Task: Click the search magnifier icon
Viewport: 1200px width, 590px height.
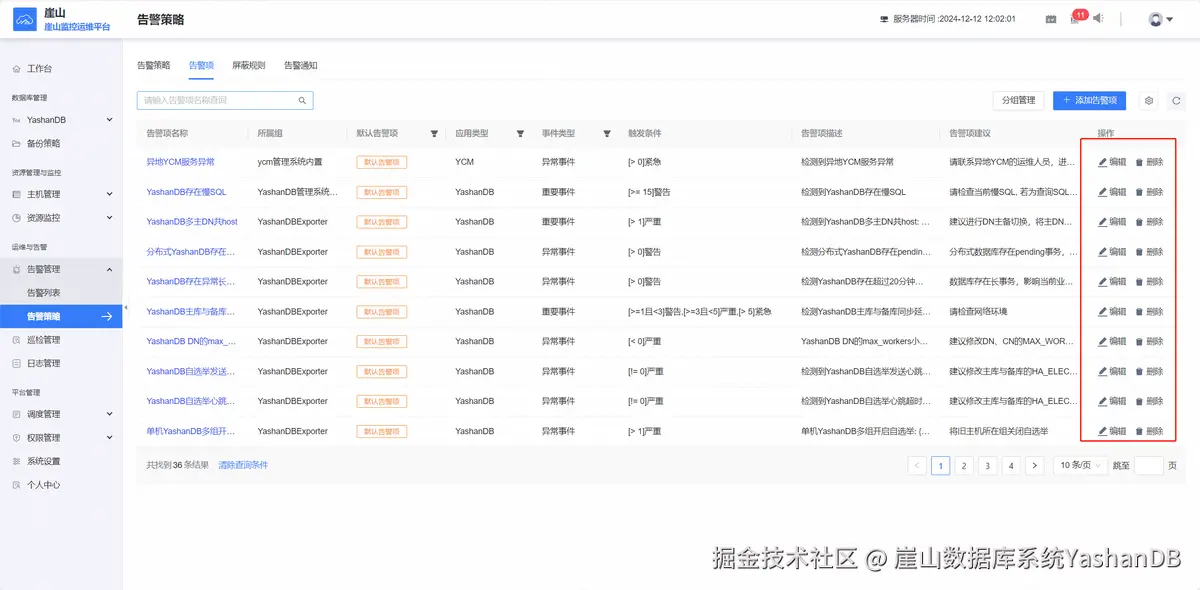Action: click(302, 101)
